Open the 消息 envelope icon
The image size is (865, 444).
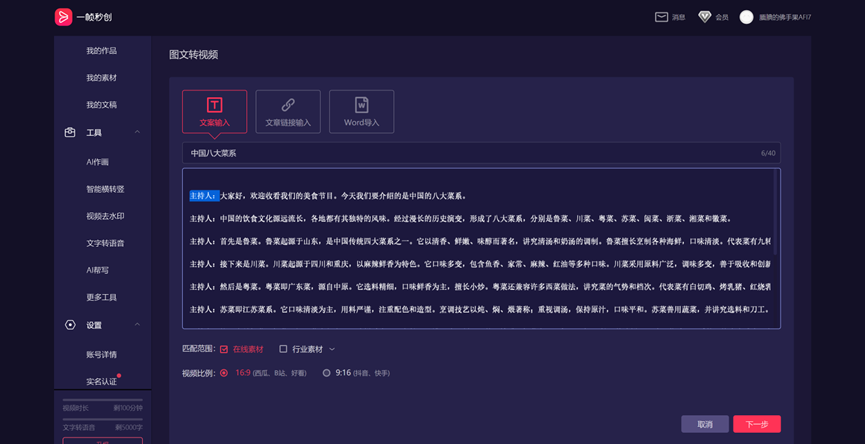point(661,17)
